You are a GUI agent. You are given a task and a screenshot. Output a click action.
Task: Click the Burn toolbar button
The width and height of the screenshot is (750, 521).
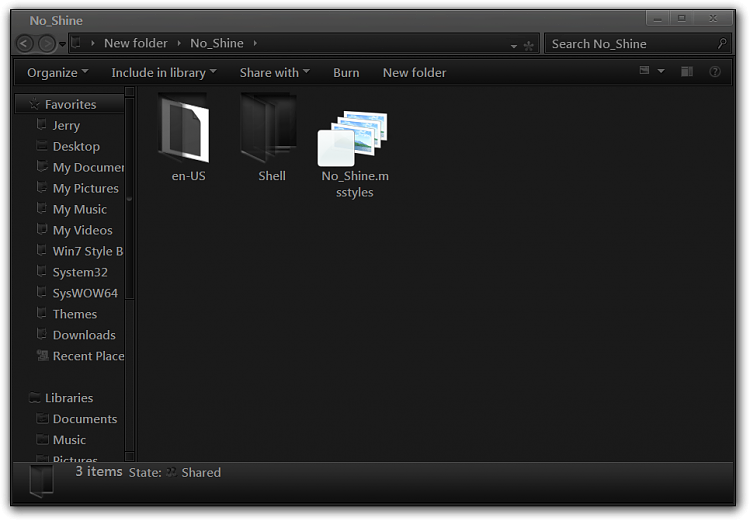(x=346, y=73)
